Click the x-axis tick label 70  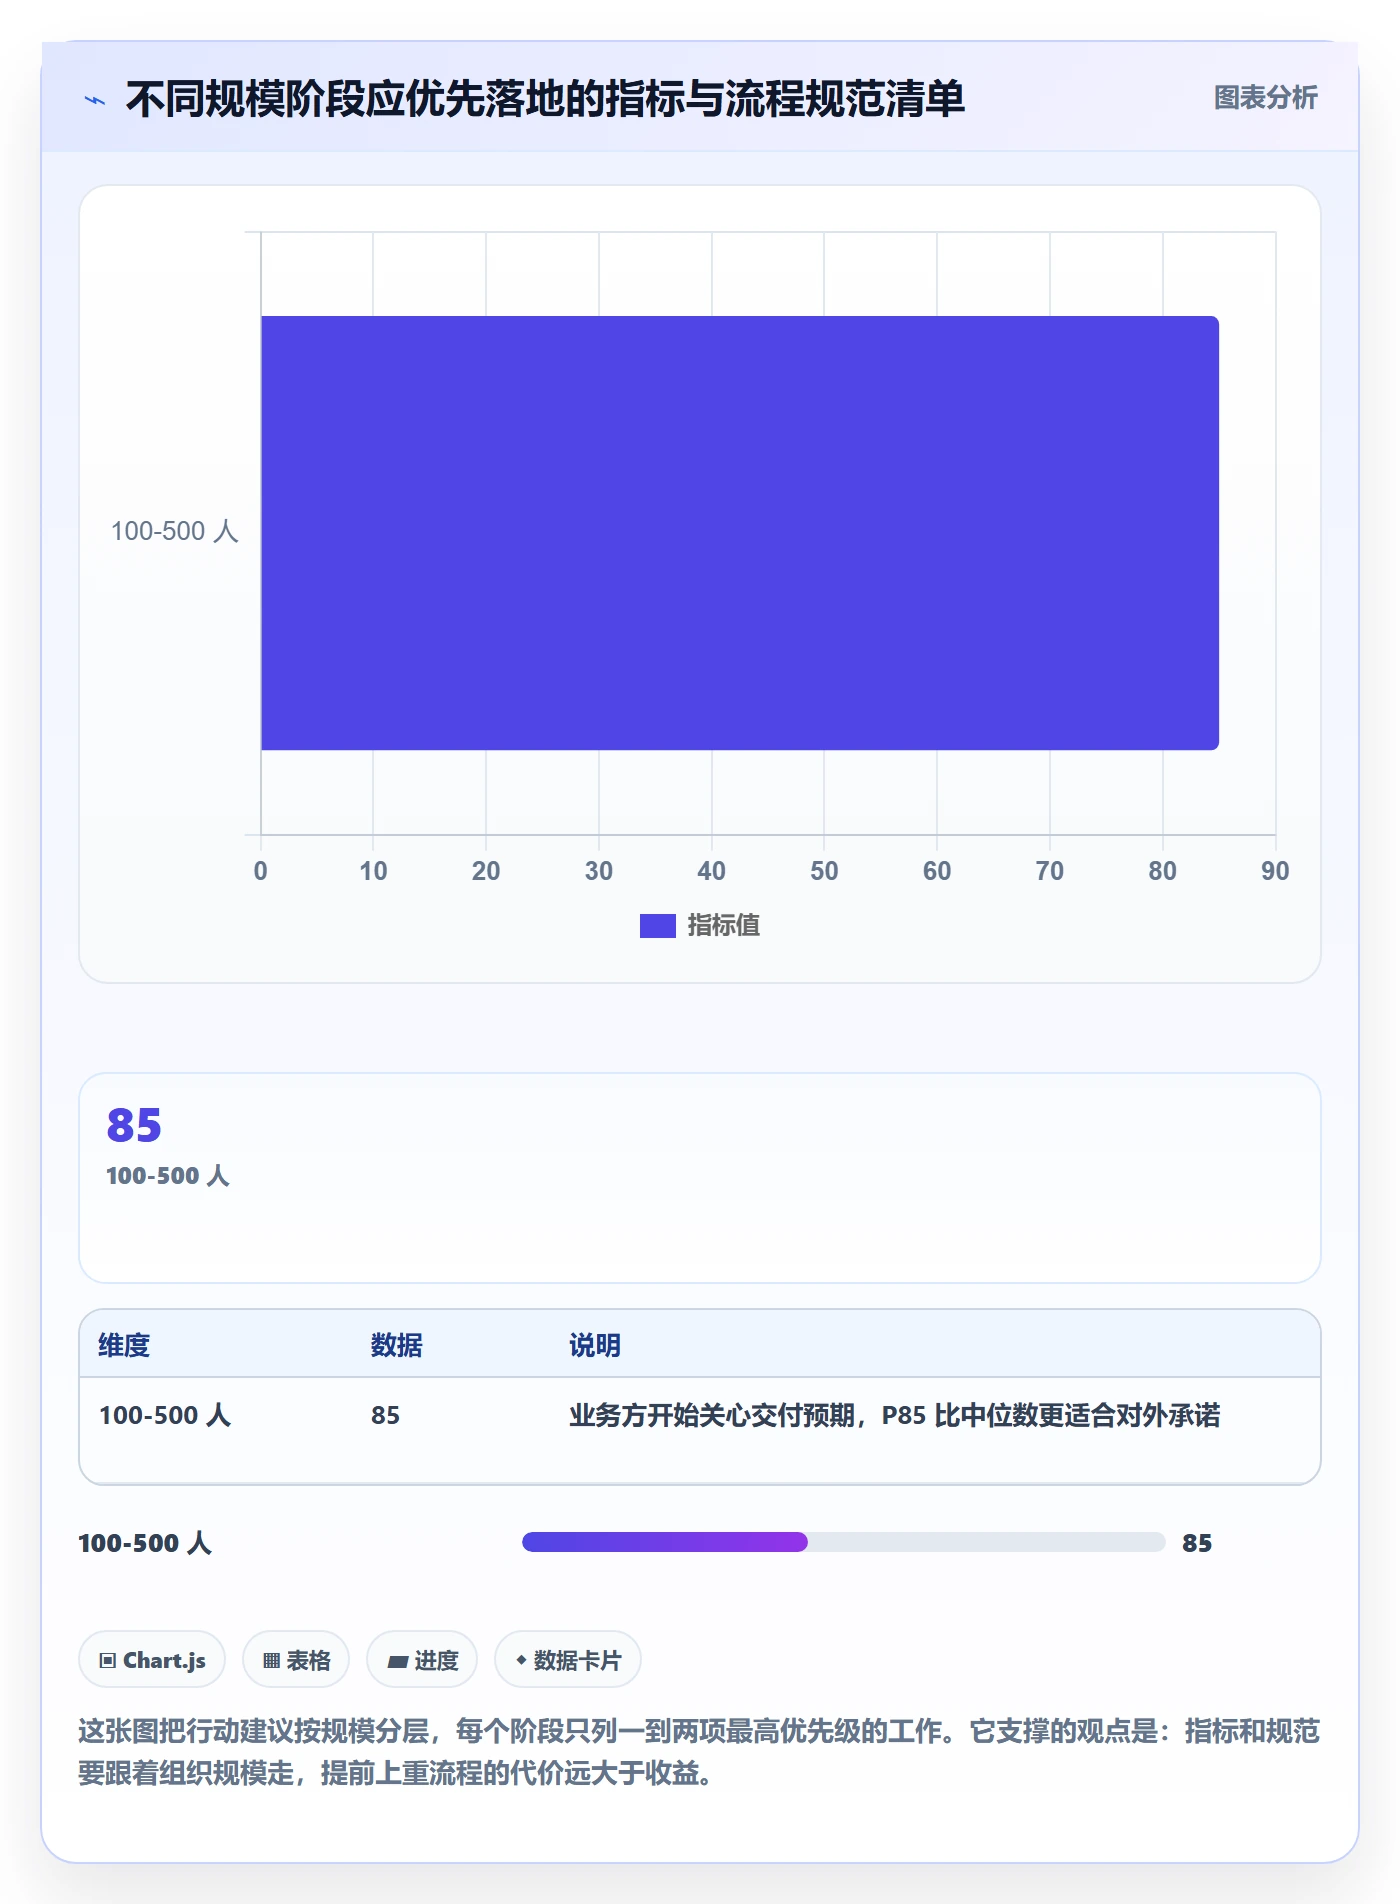click(x=1050, y=871)
